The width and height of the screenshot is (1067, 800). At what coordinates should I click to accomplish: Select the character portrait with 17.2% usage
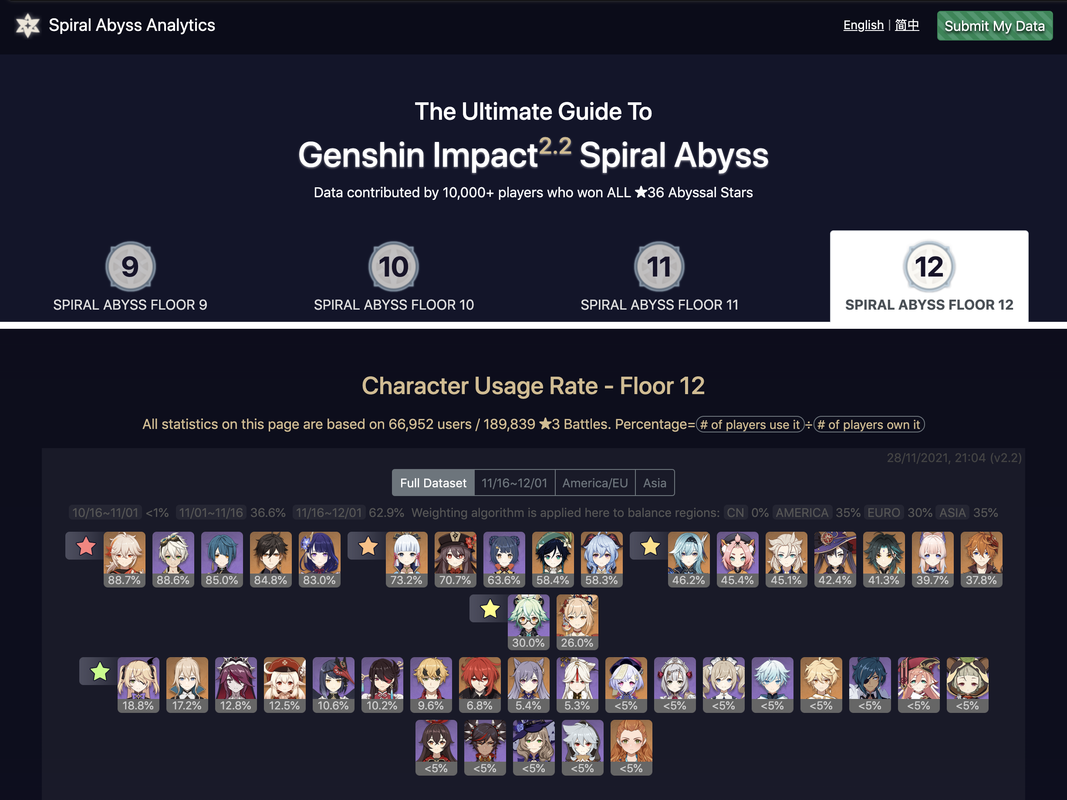(x=187, y=684)
